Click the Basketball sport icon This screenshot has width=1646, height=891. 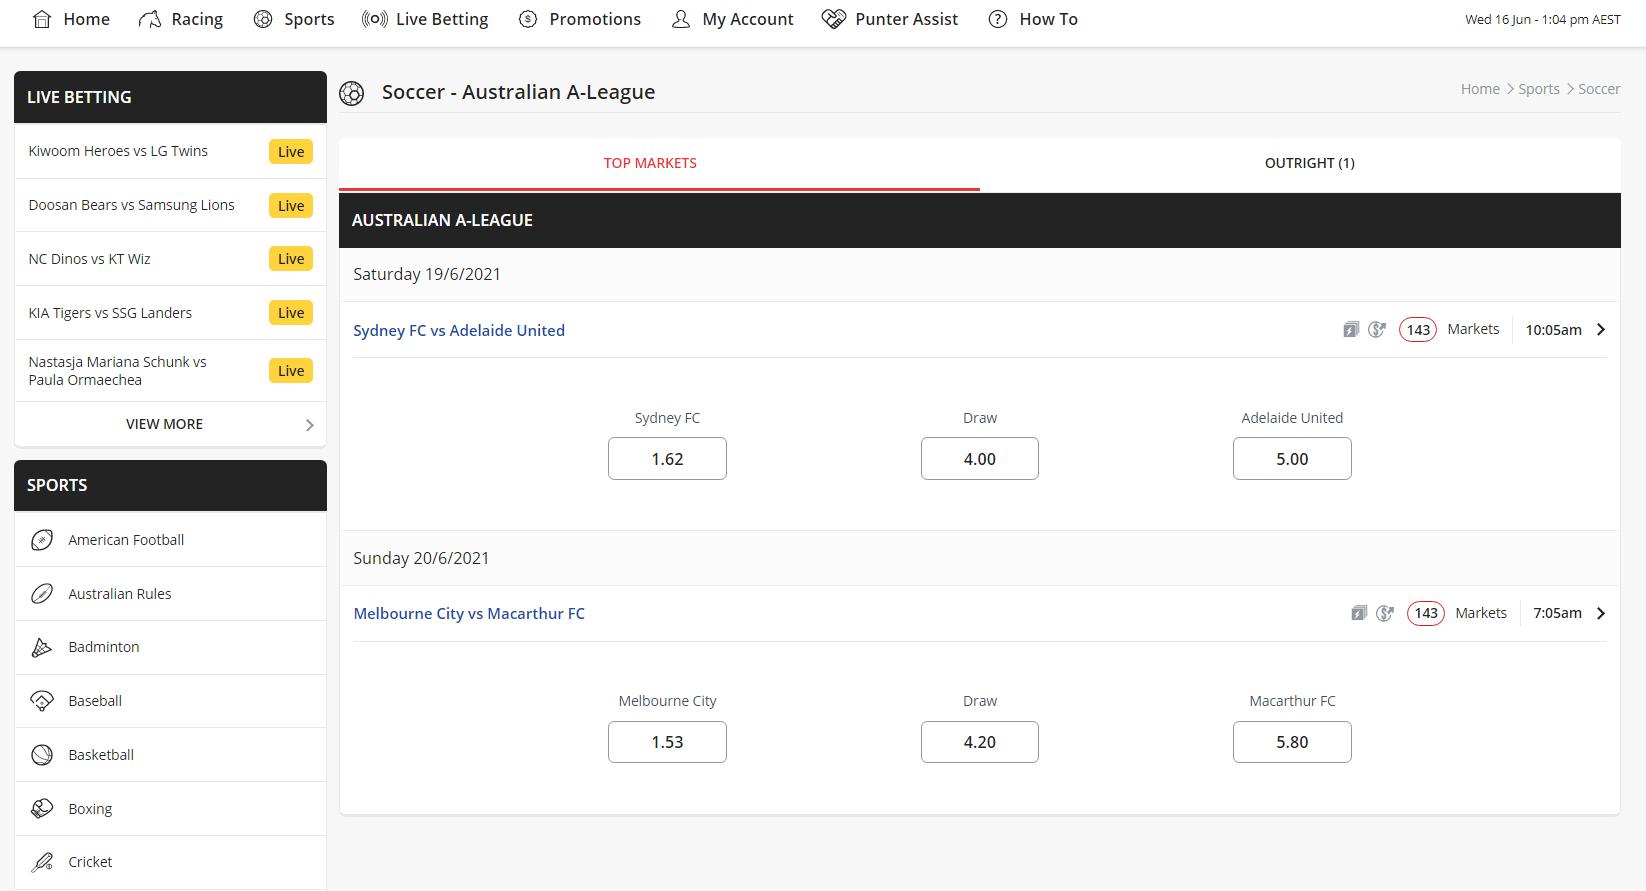coord(42,755)
